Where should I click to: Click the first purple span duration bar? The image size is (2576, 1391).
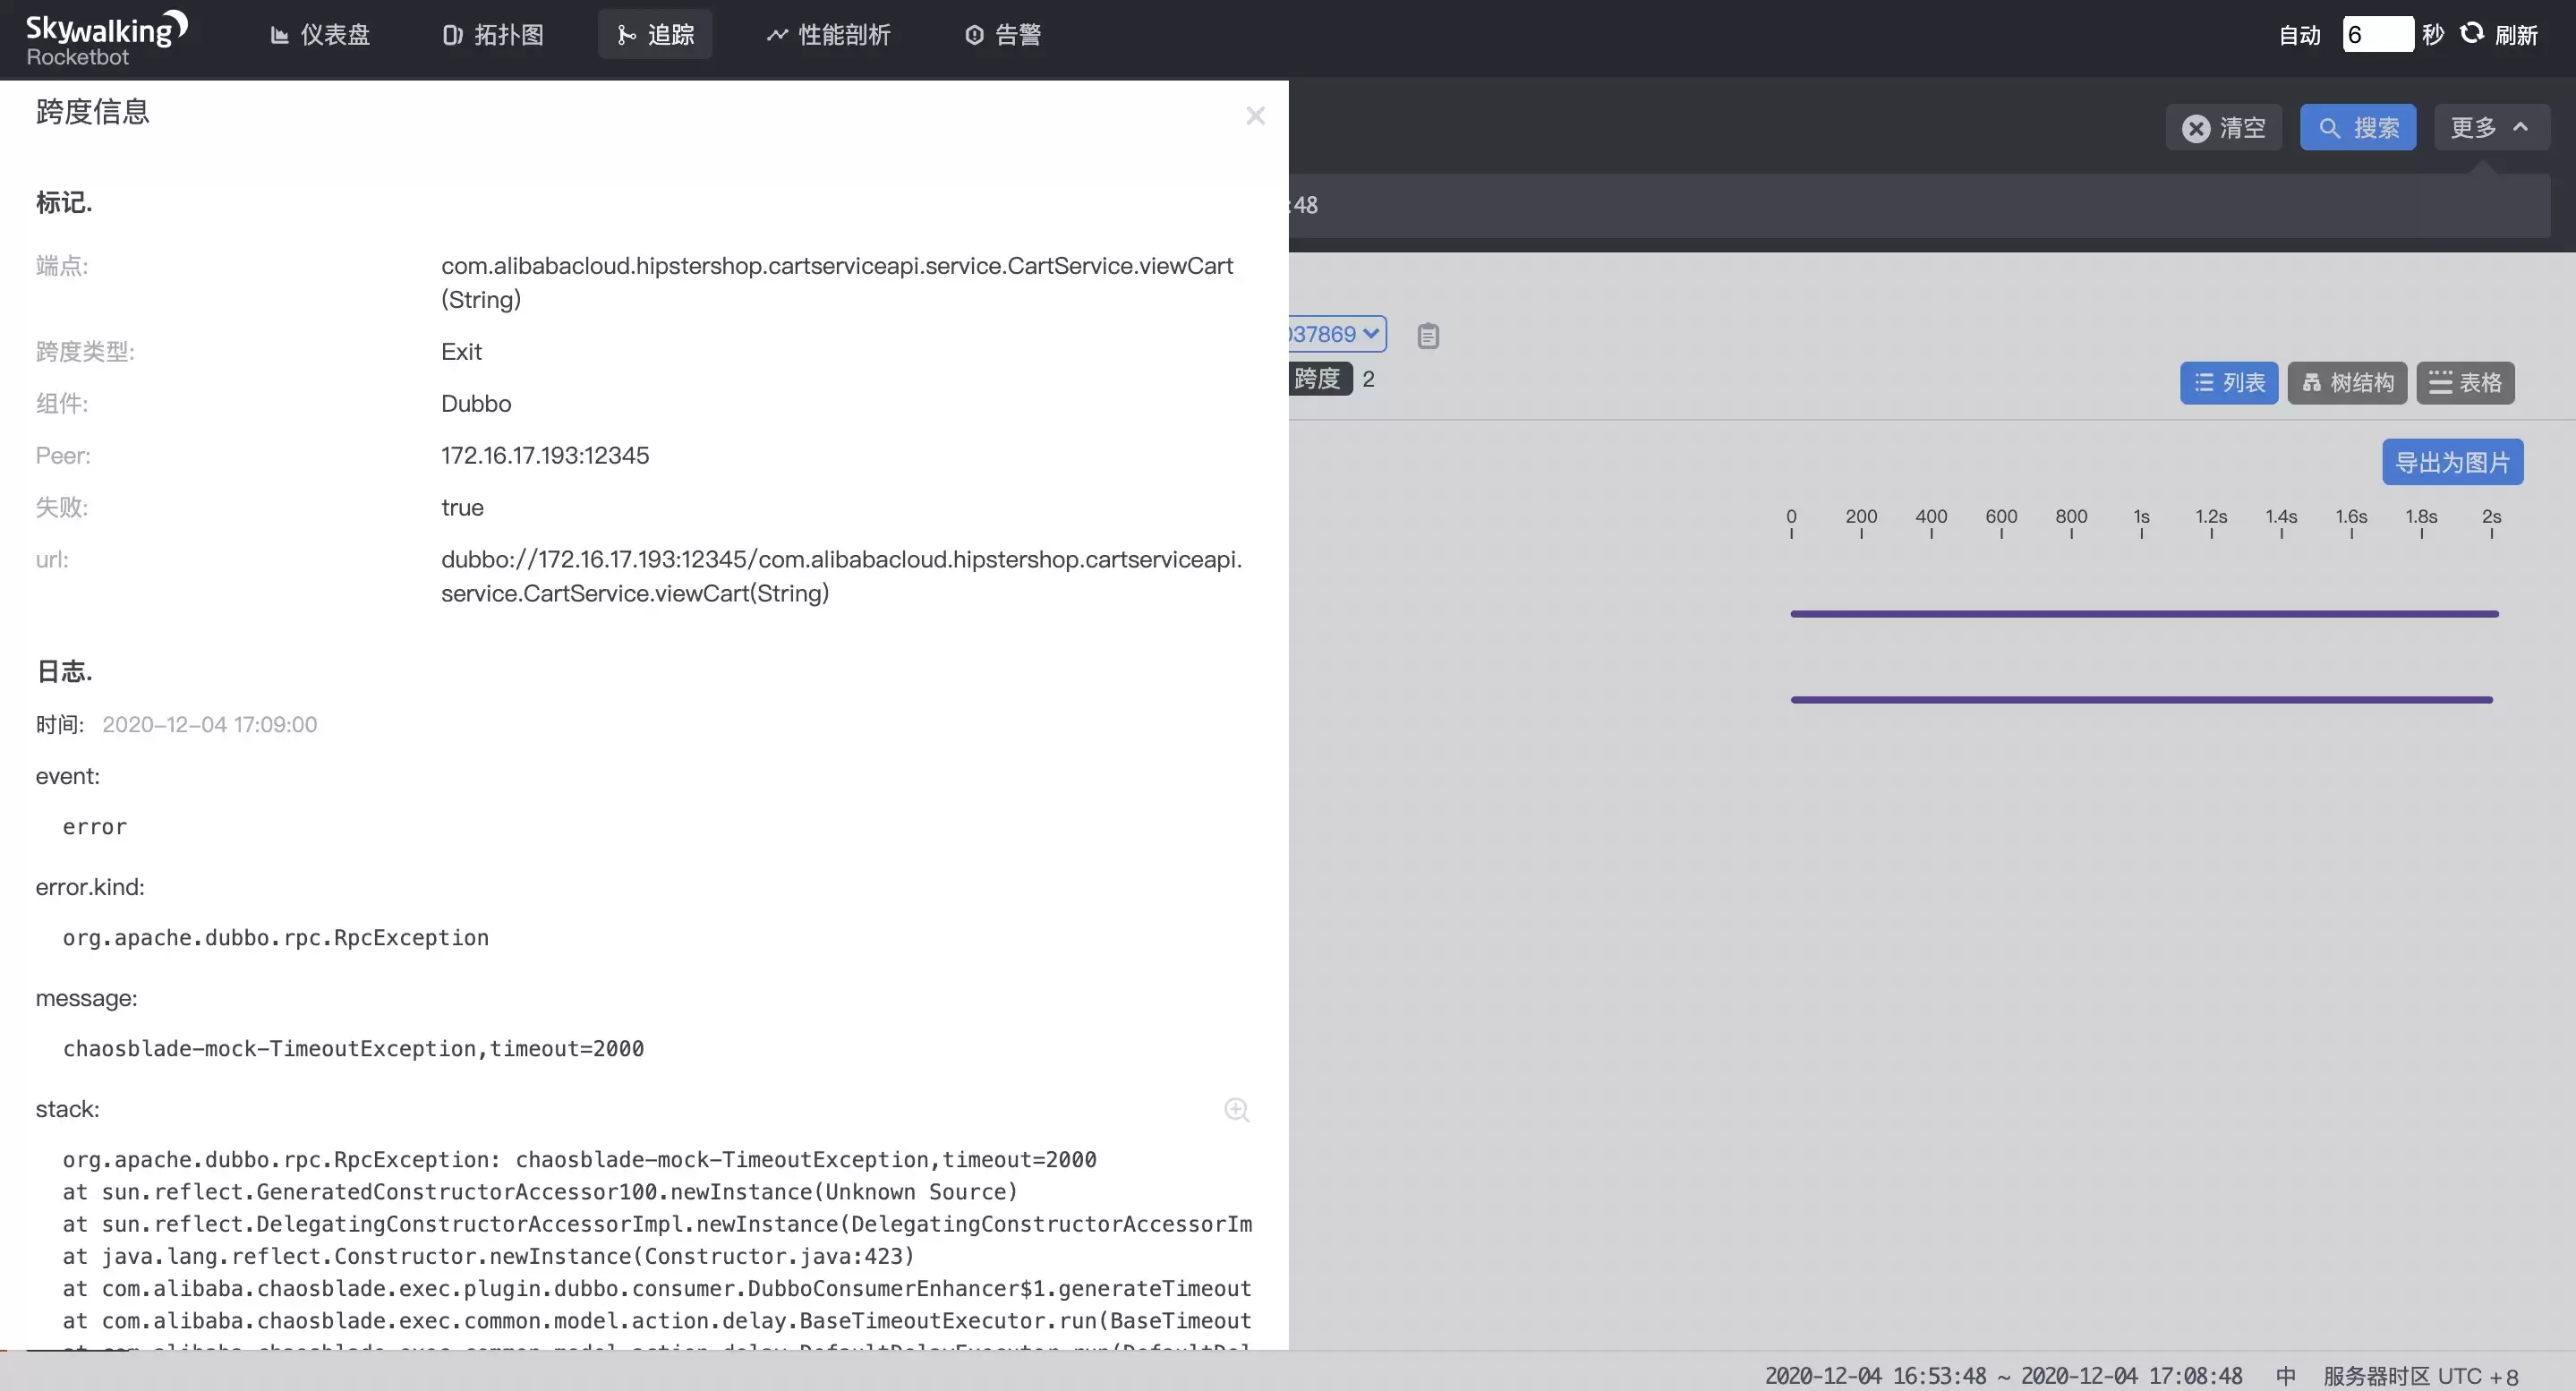coord(2144,614)
